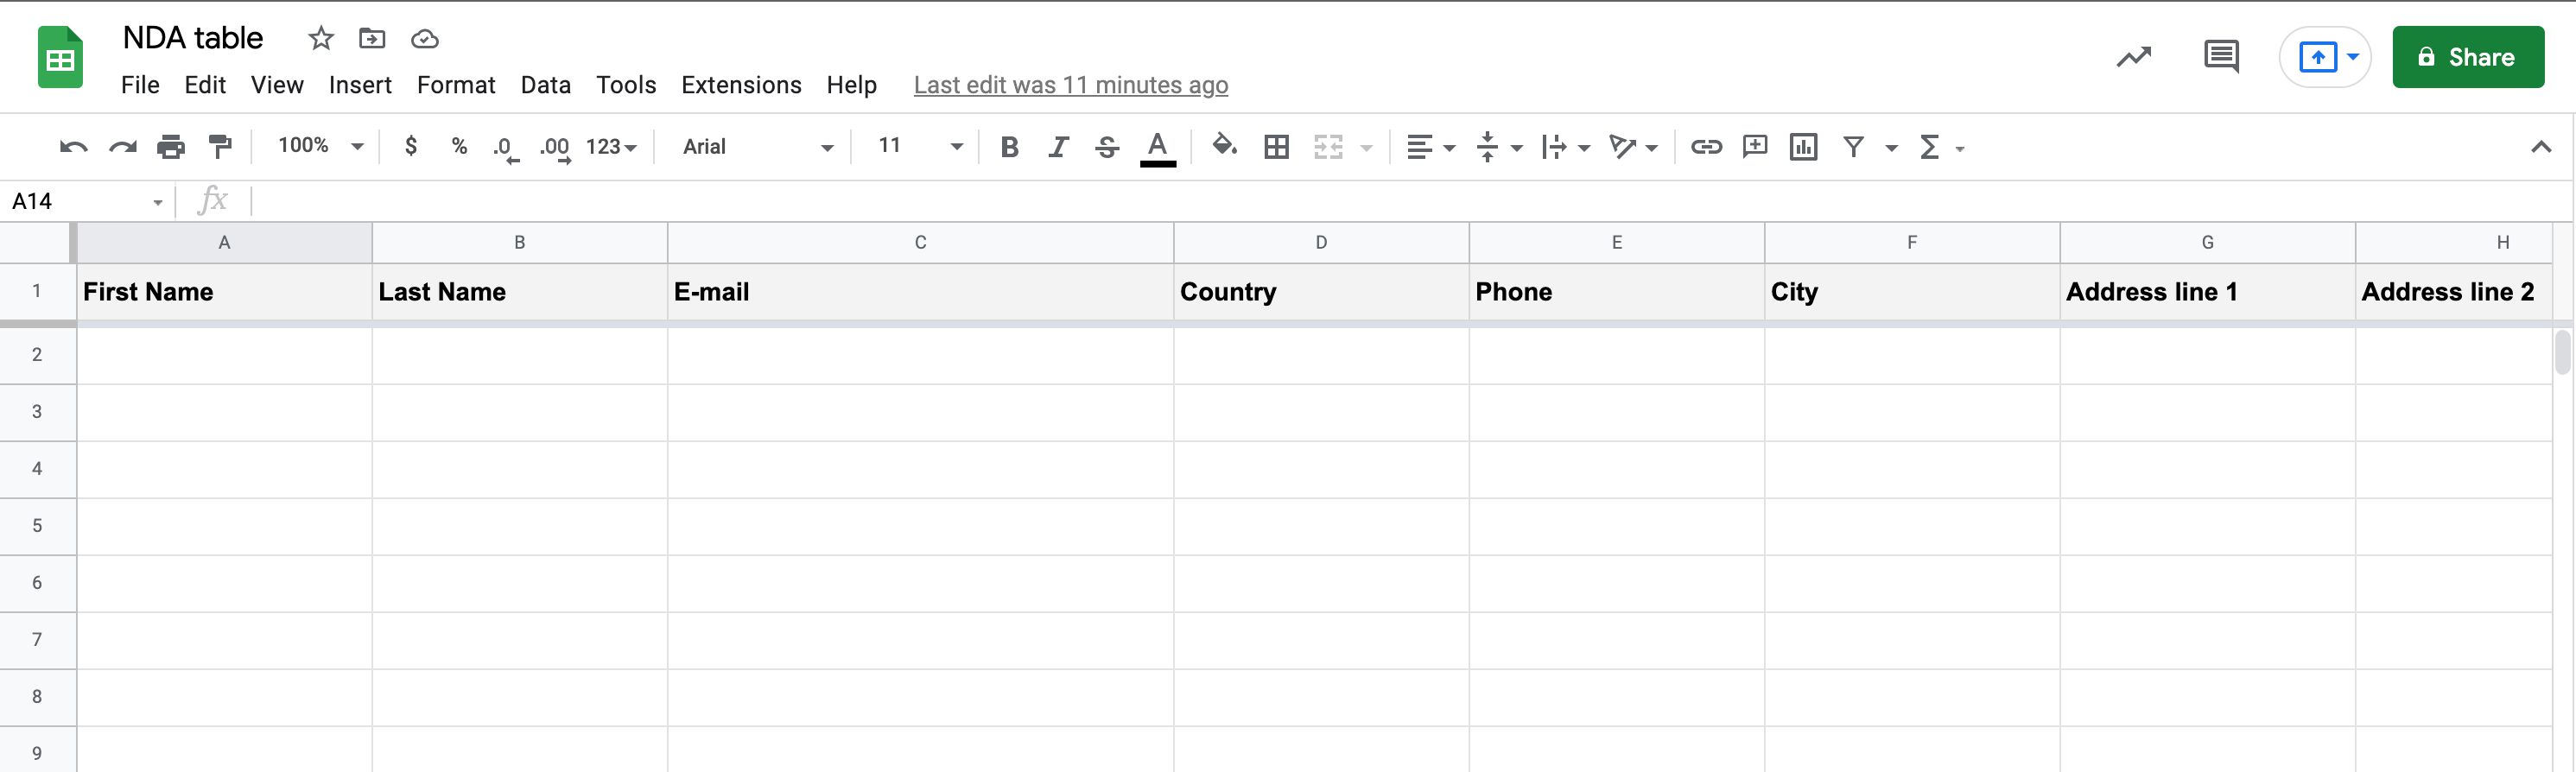
Task: Open filter views dropdown arrow
Action: point(1891,148)
